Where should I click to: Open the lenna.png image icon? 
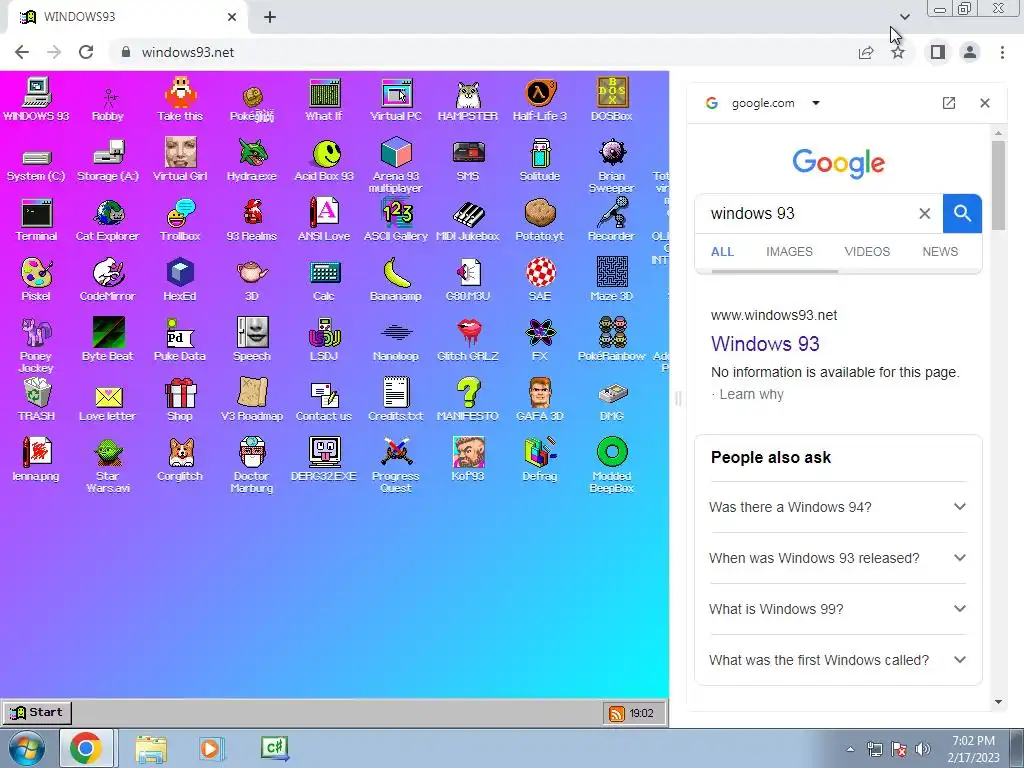click(x=36, y=460)
